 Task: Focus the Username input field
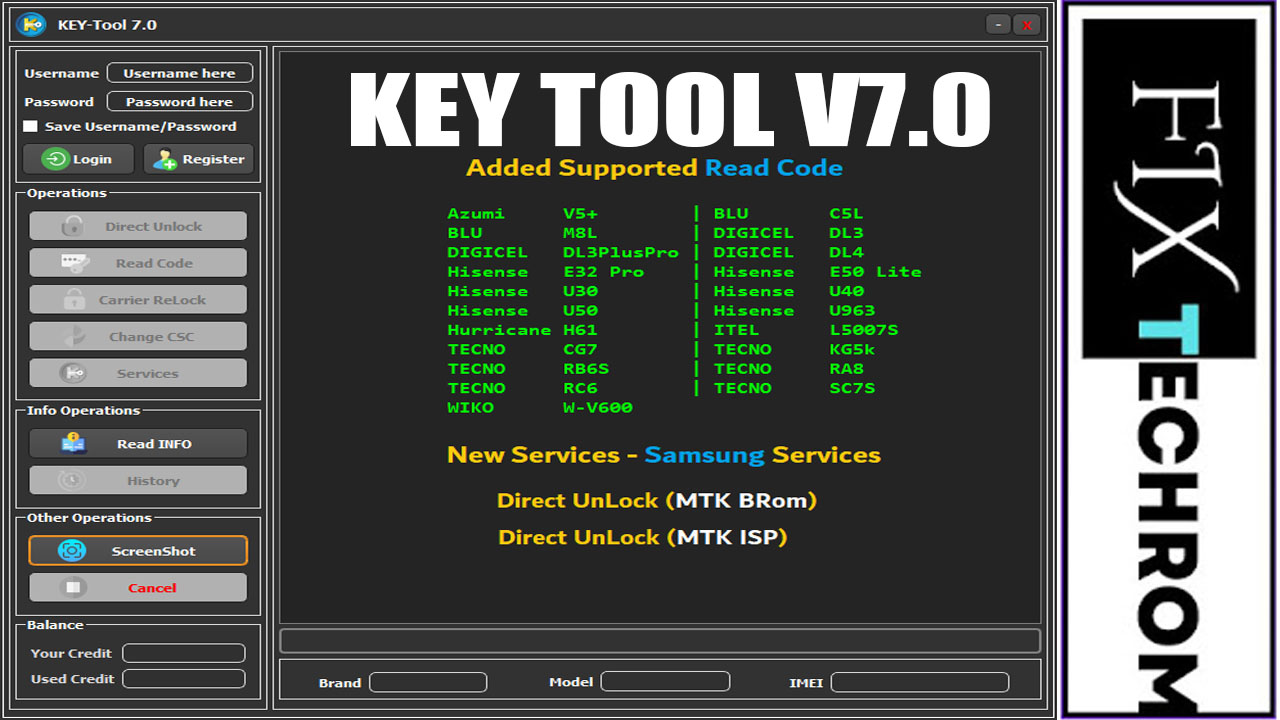tap(180, 73)
